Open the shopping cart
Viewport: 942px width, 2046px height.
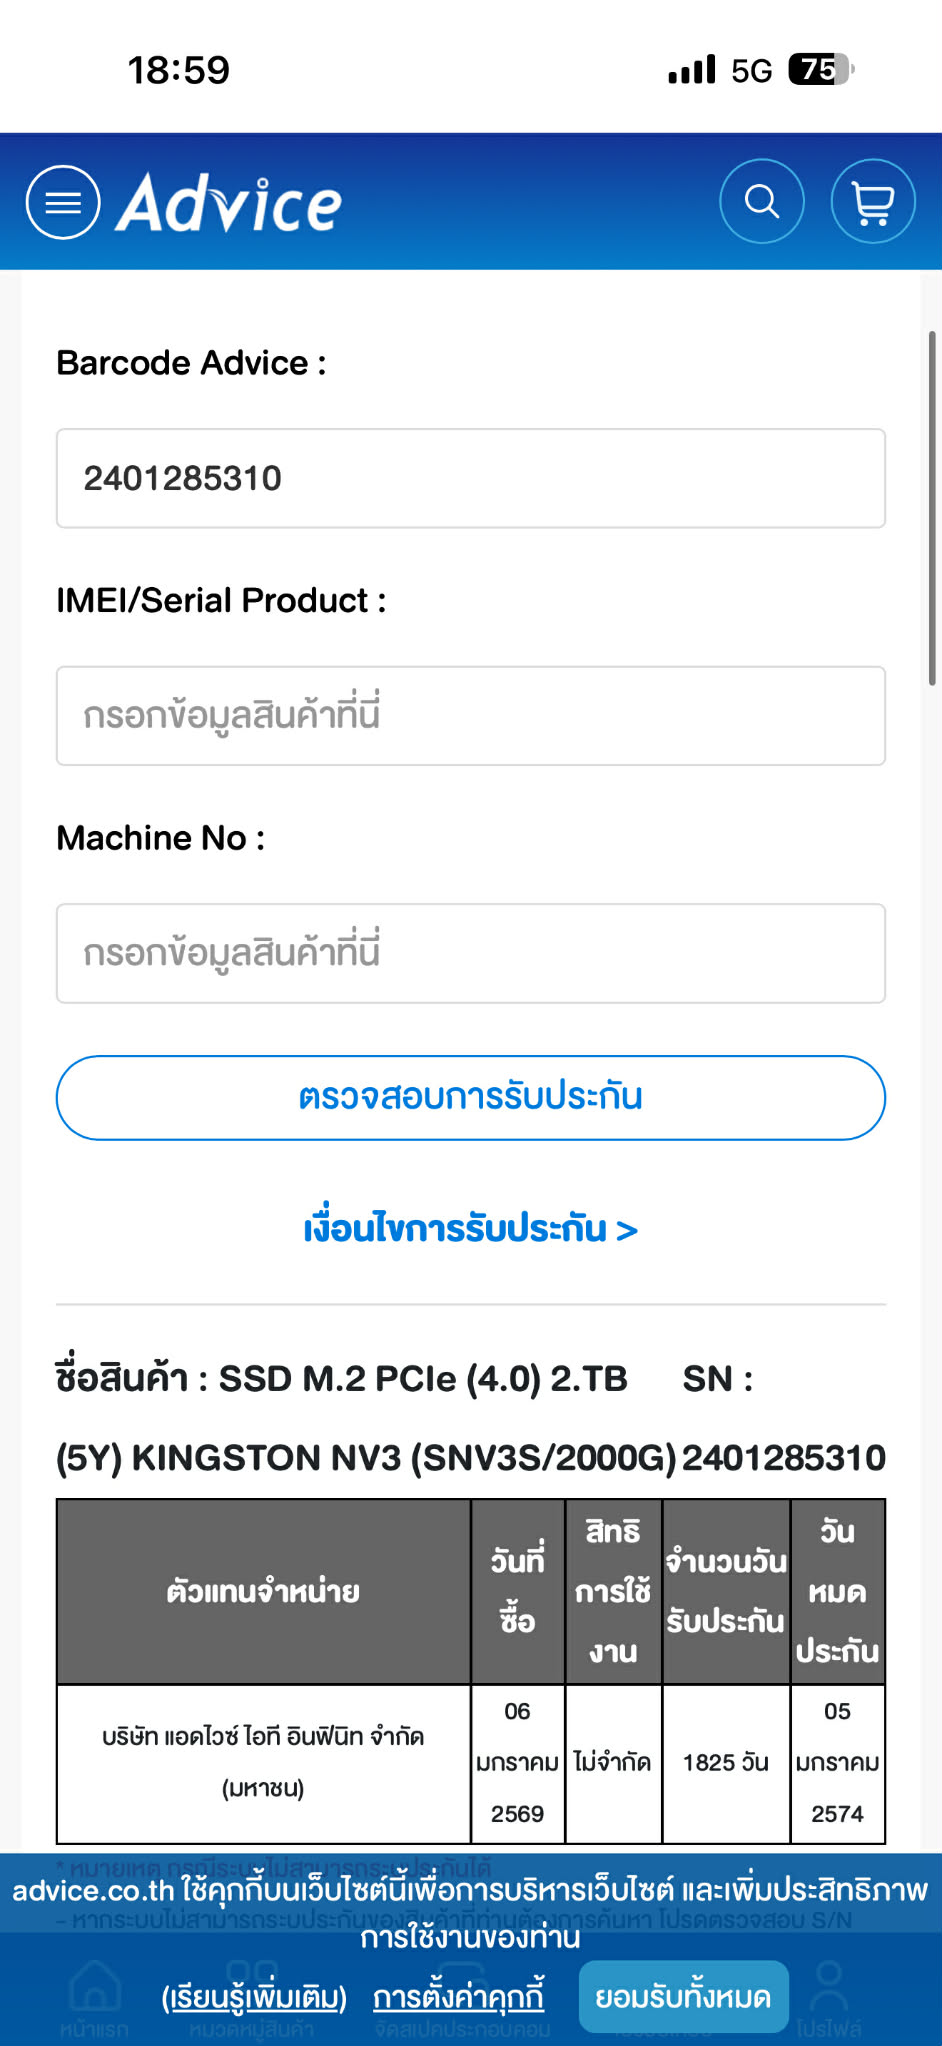tap(873, 202)
